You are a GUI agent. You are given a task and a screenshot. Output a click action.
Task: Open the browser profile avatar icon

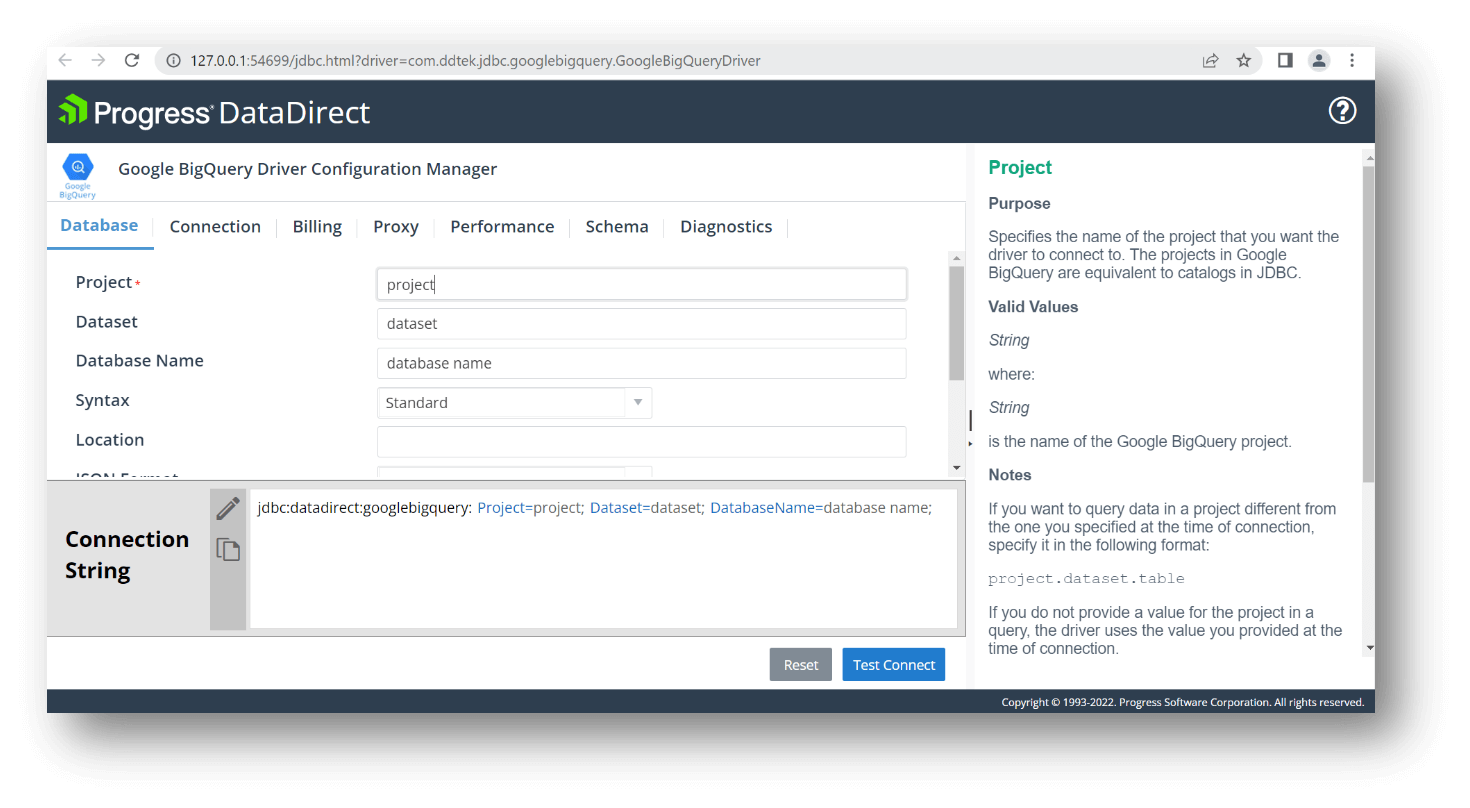[1319, 61]
